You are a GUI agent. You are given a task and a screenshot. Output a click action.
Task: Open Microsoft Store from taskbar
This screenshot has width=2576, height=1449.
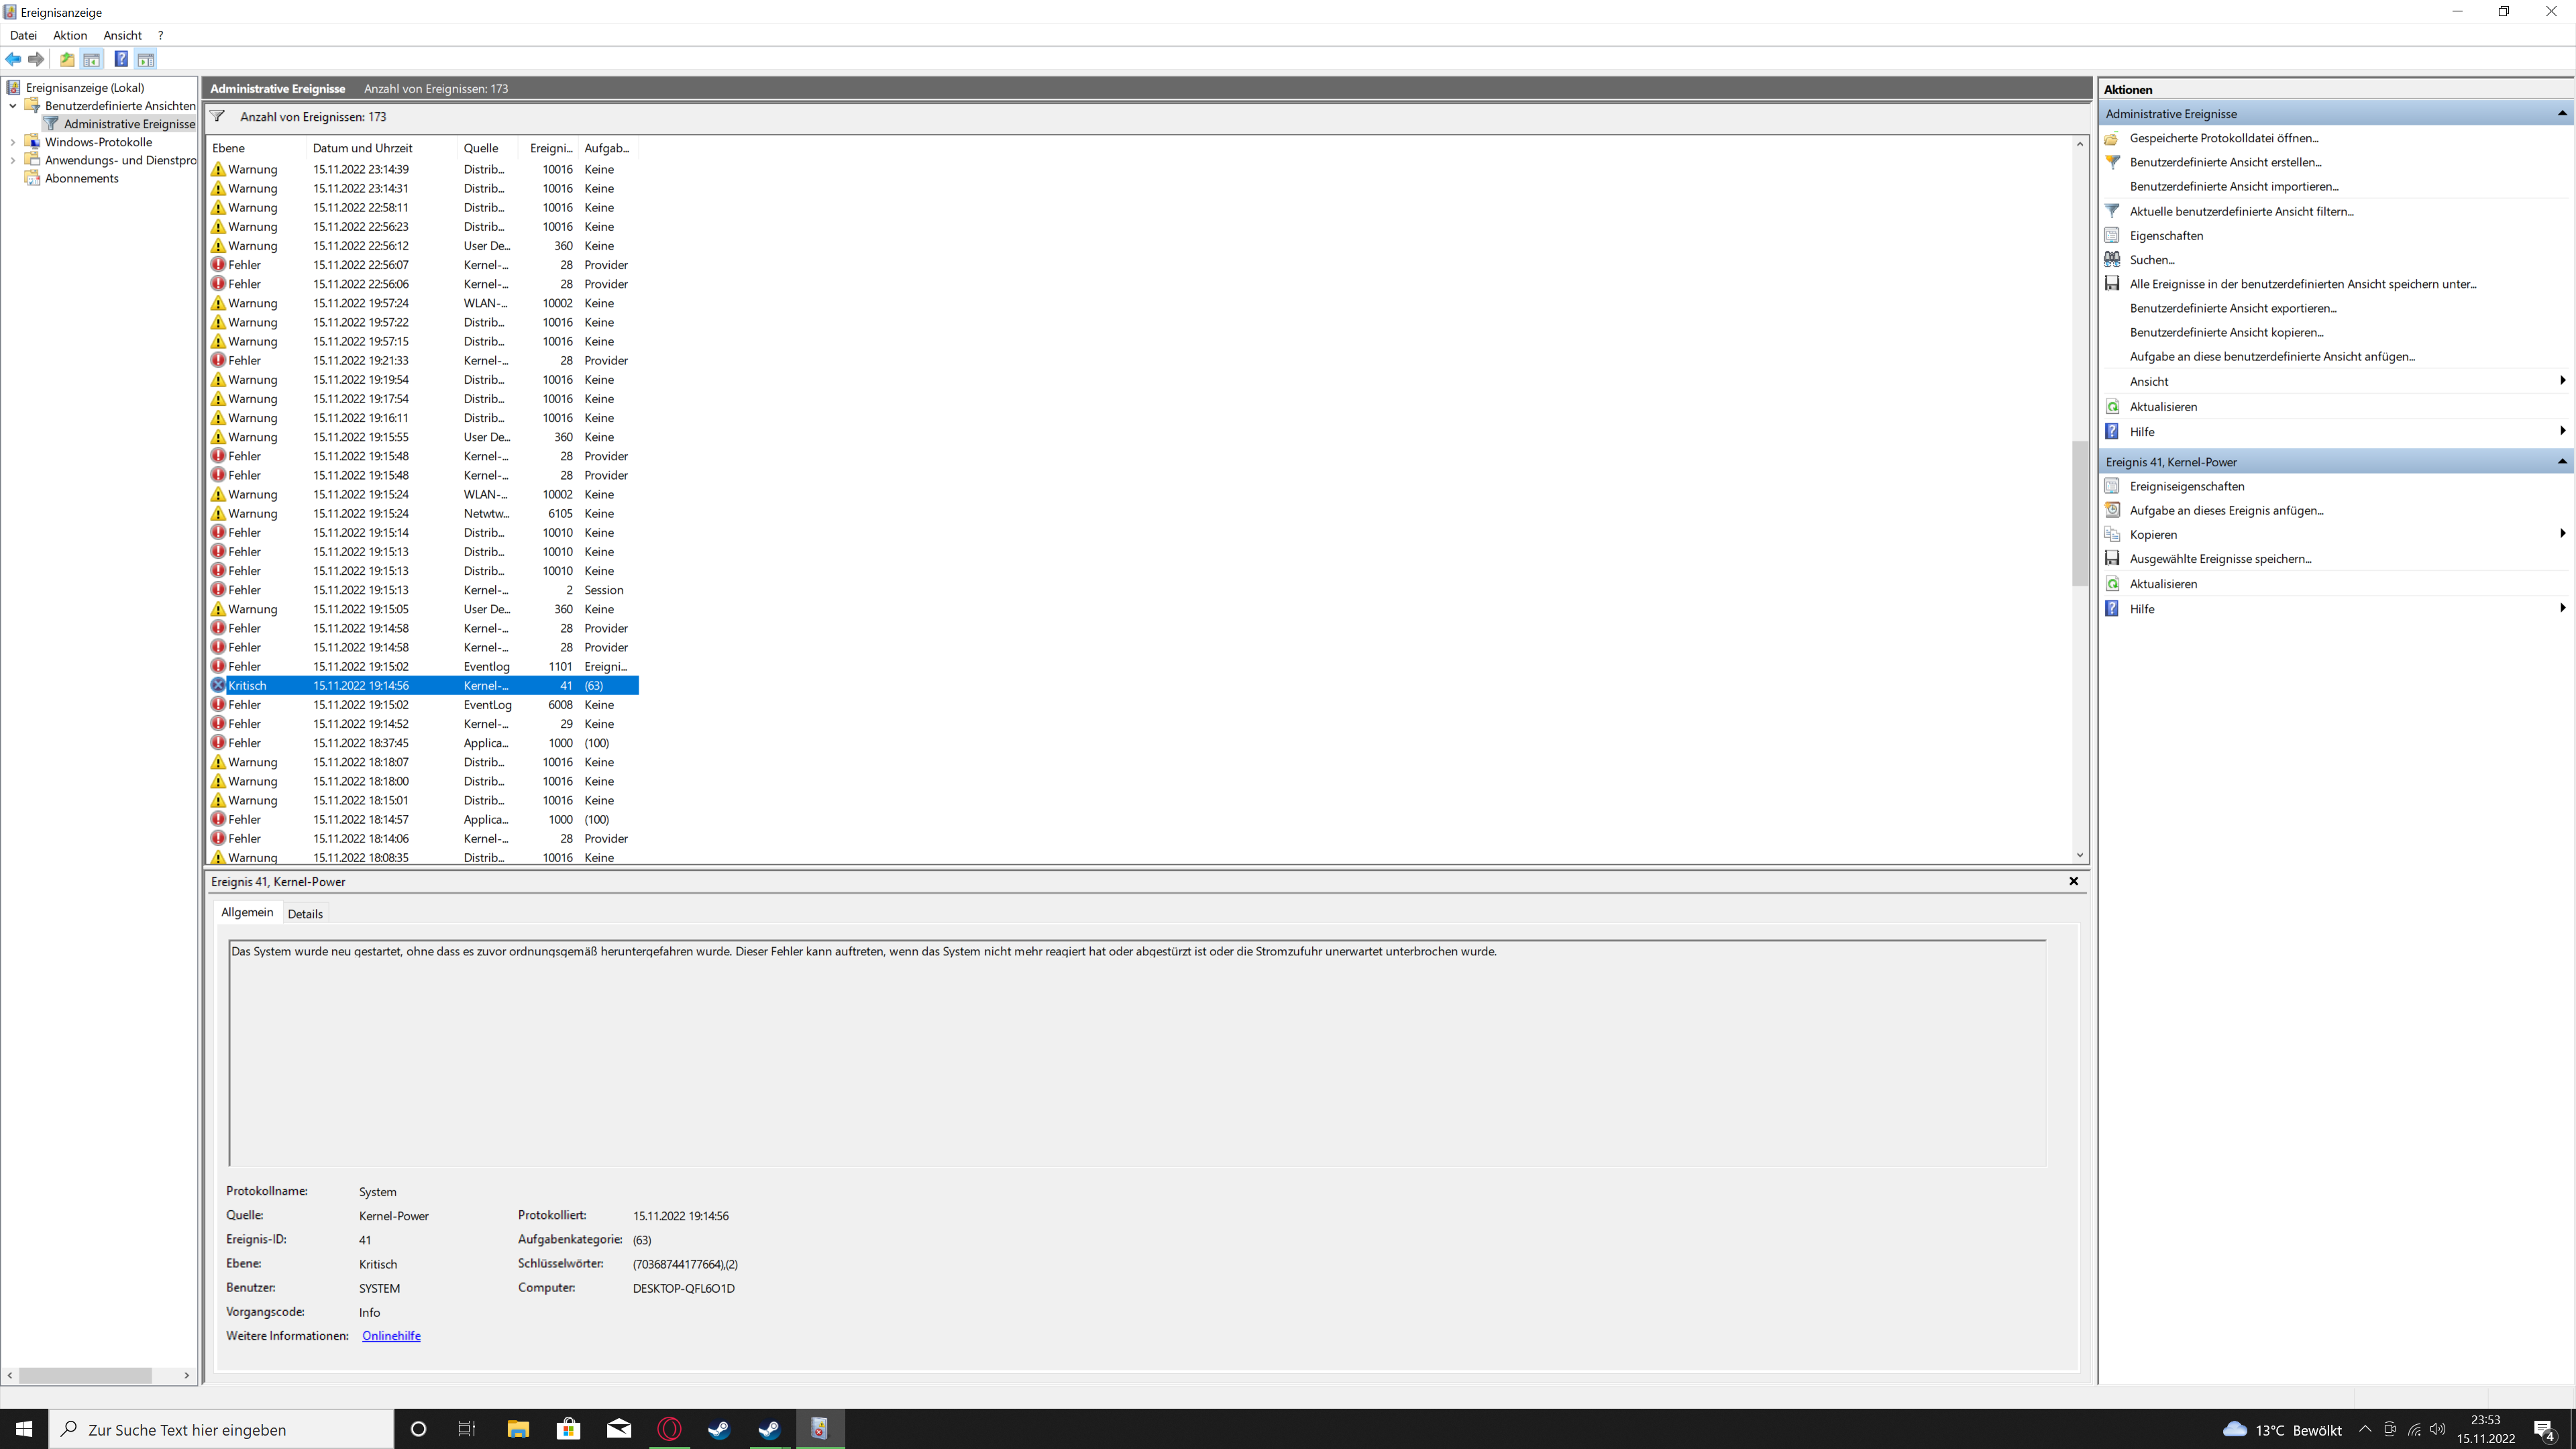coord(568,1429)
